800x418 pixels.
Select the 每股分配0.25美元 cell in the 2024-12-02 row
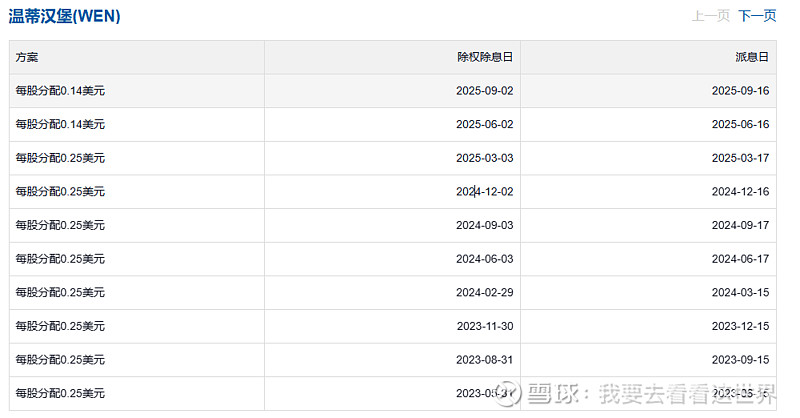pos(60,192)
